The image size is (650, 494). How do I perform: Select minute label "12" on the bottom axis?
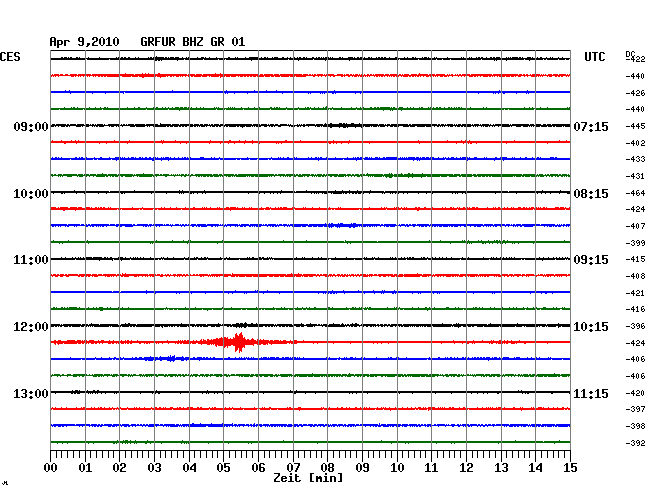[x=466, y=468]
